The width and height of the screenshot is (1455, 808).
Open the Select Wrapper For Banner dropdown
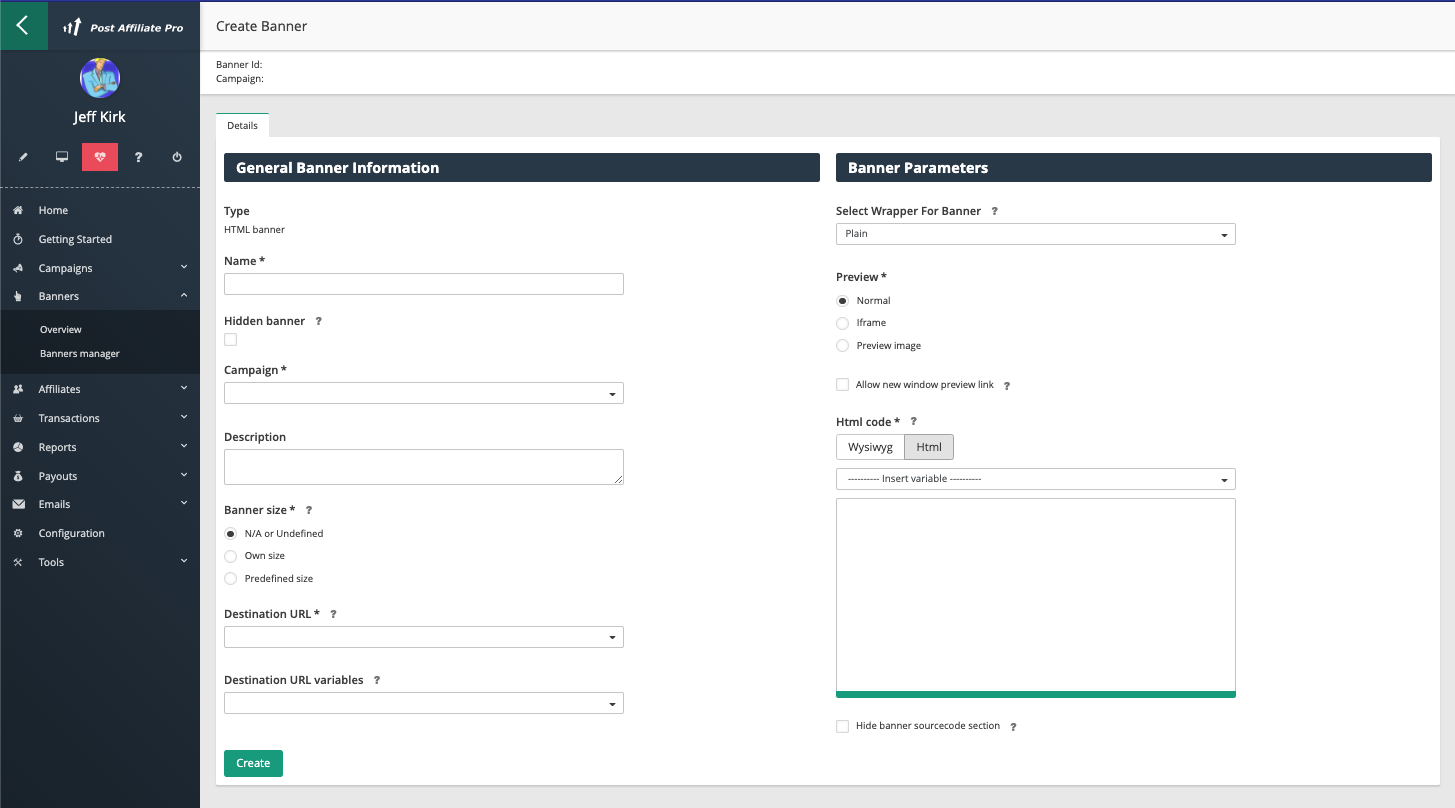point(1035,233)
